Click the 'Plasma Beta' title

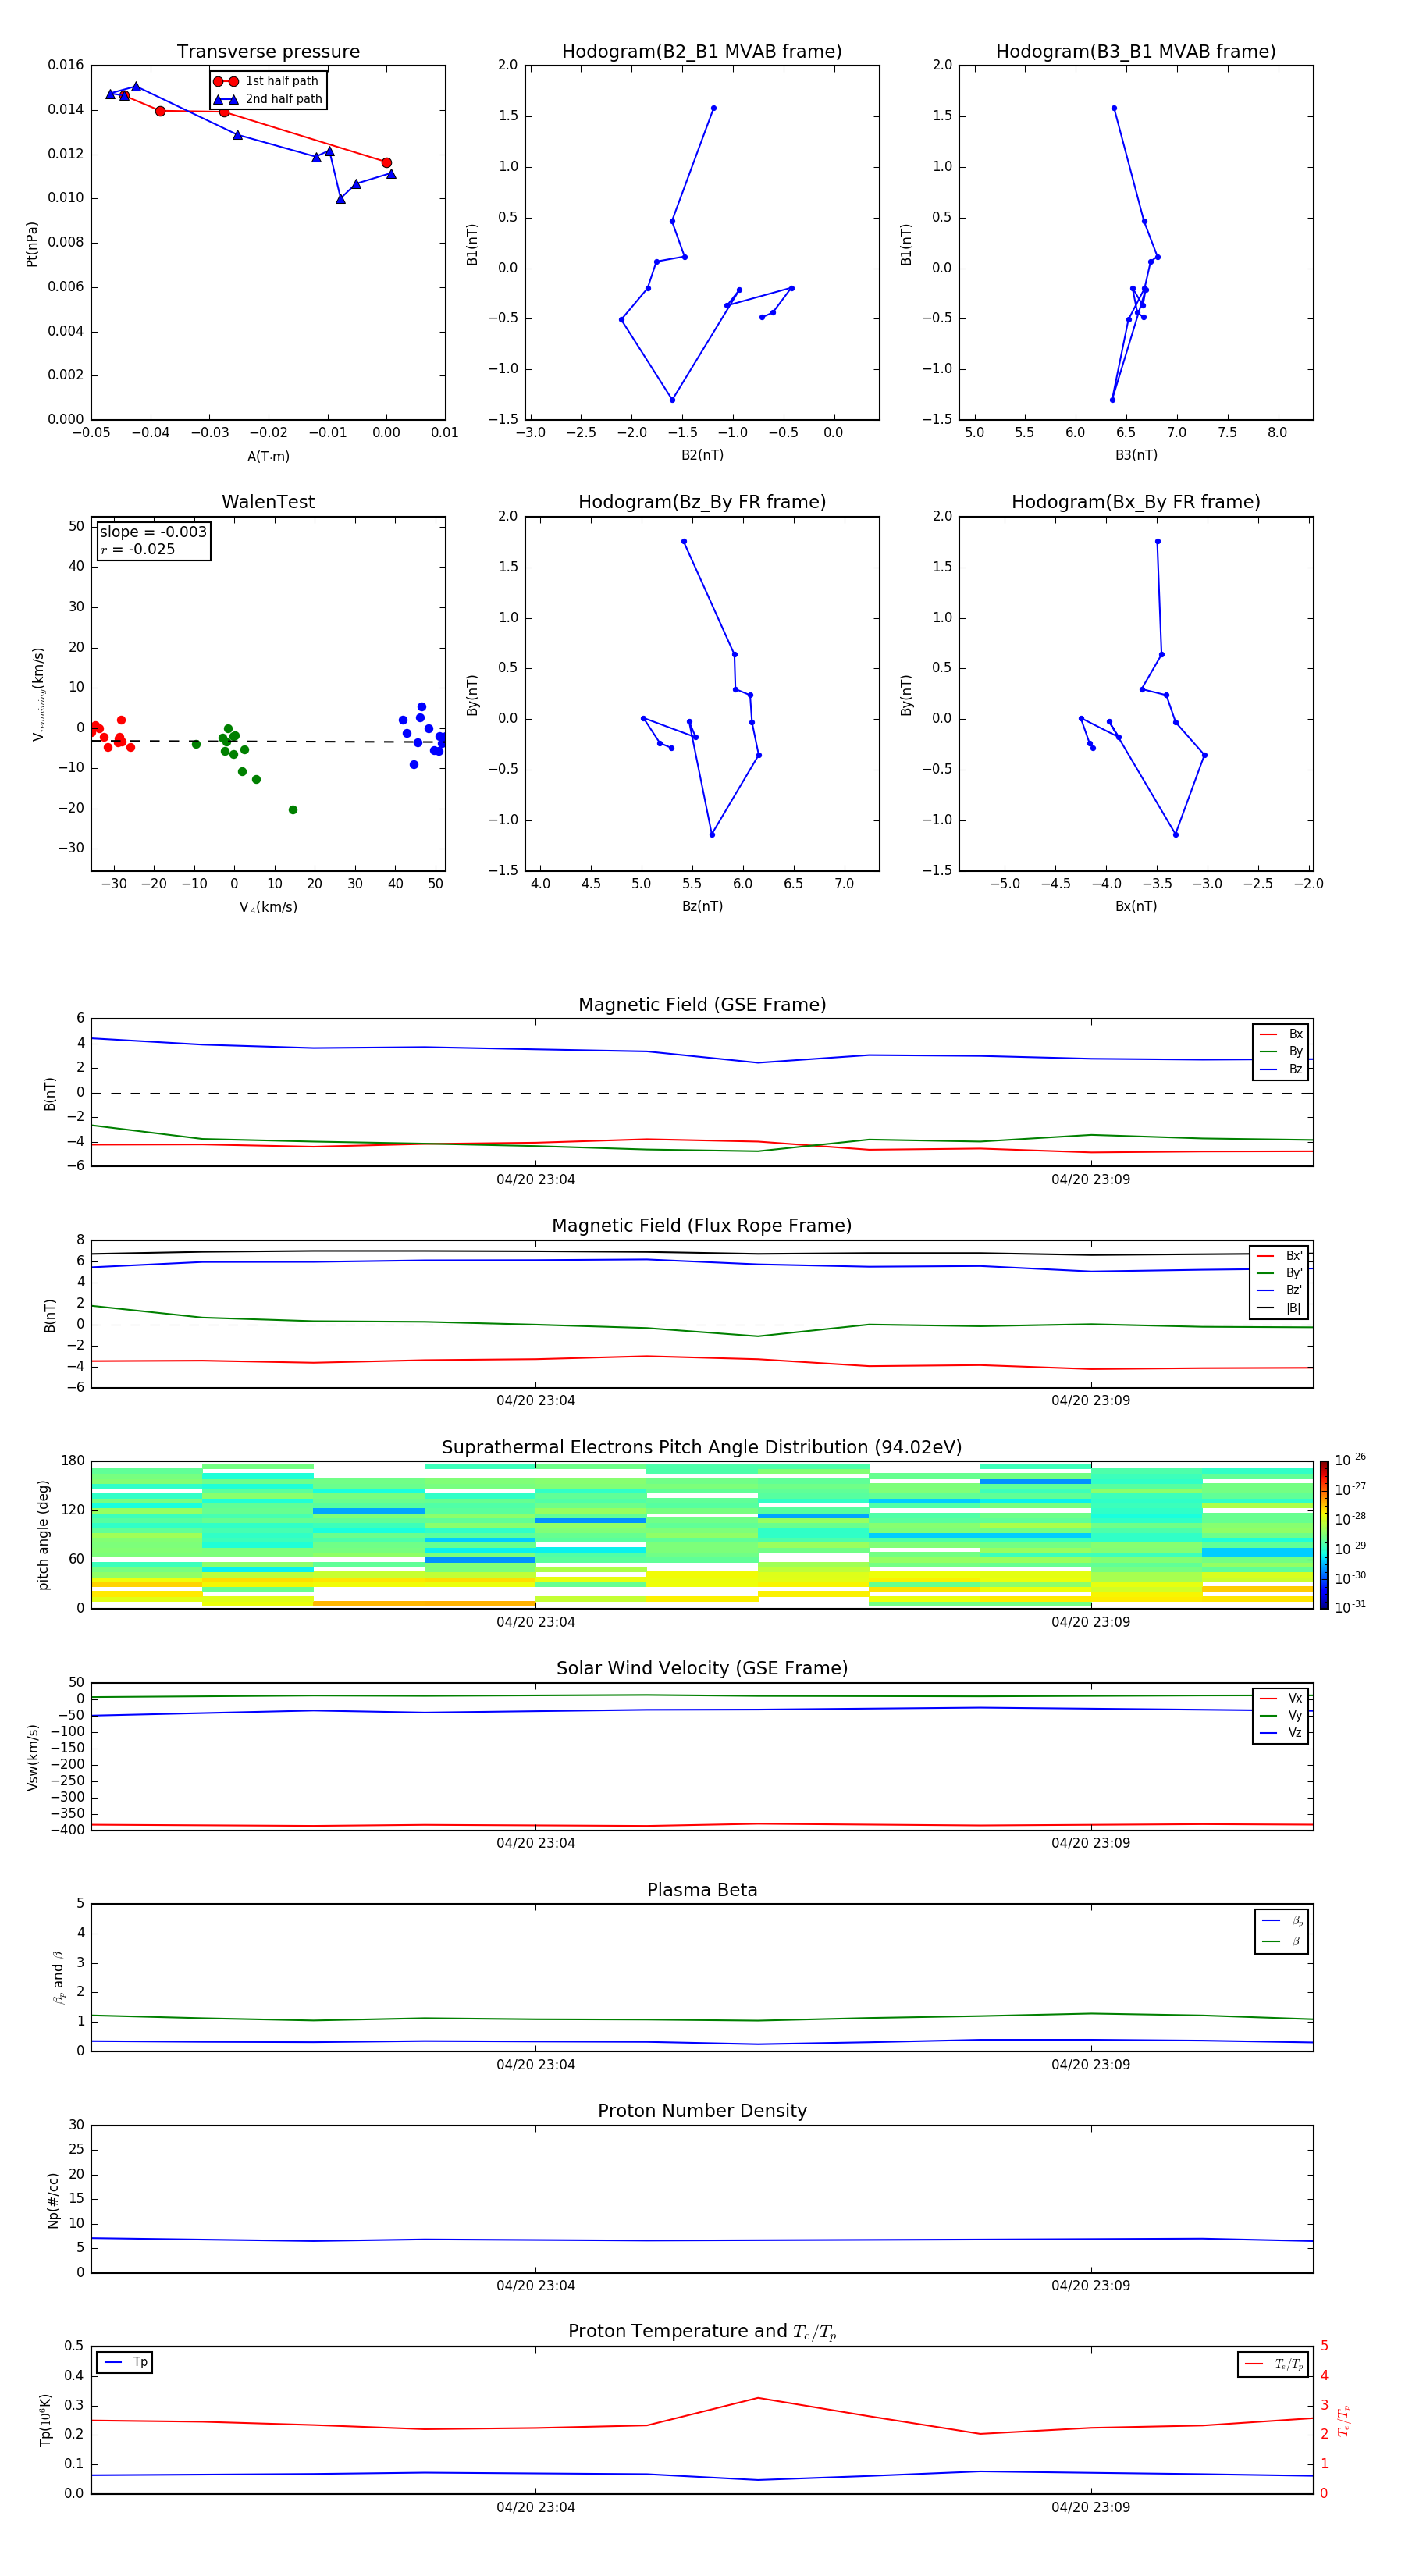click(702, 1891)
